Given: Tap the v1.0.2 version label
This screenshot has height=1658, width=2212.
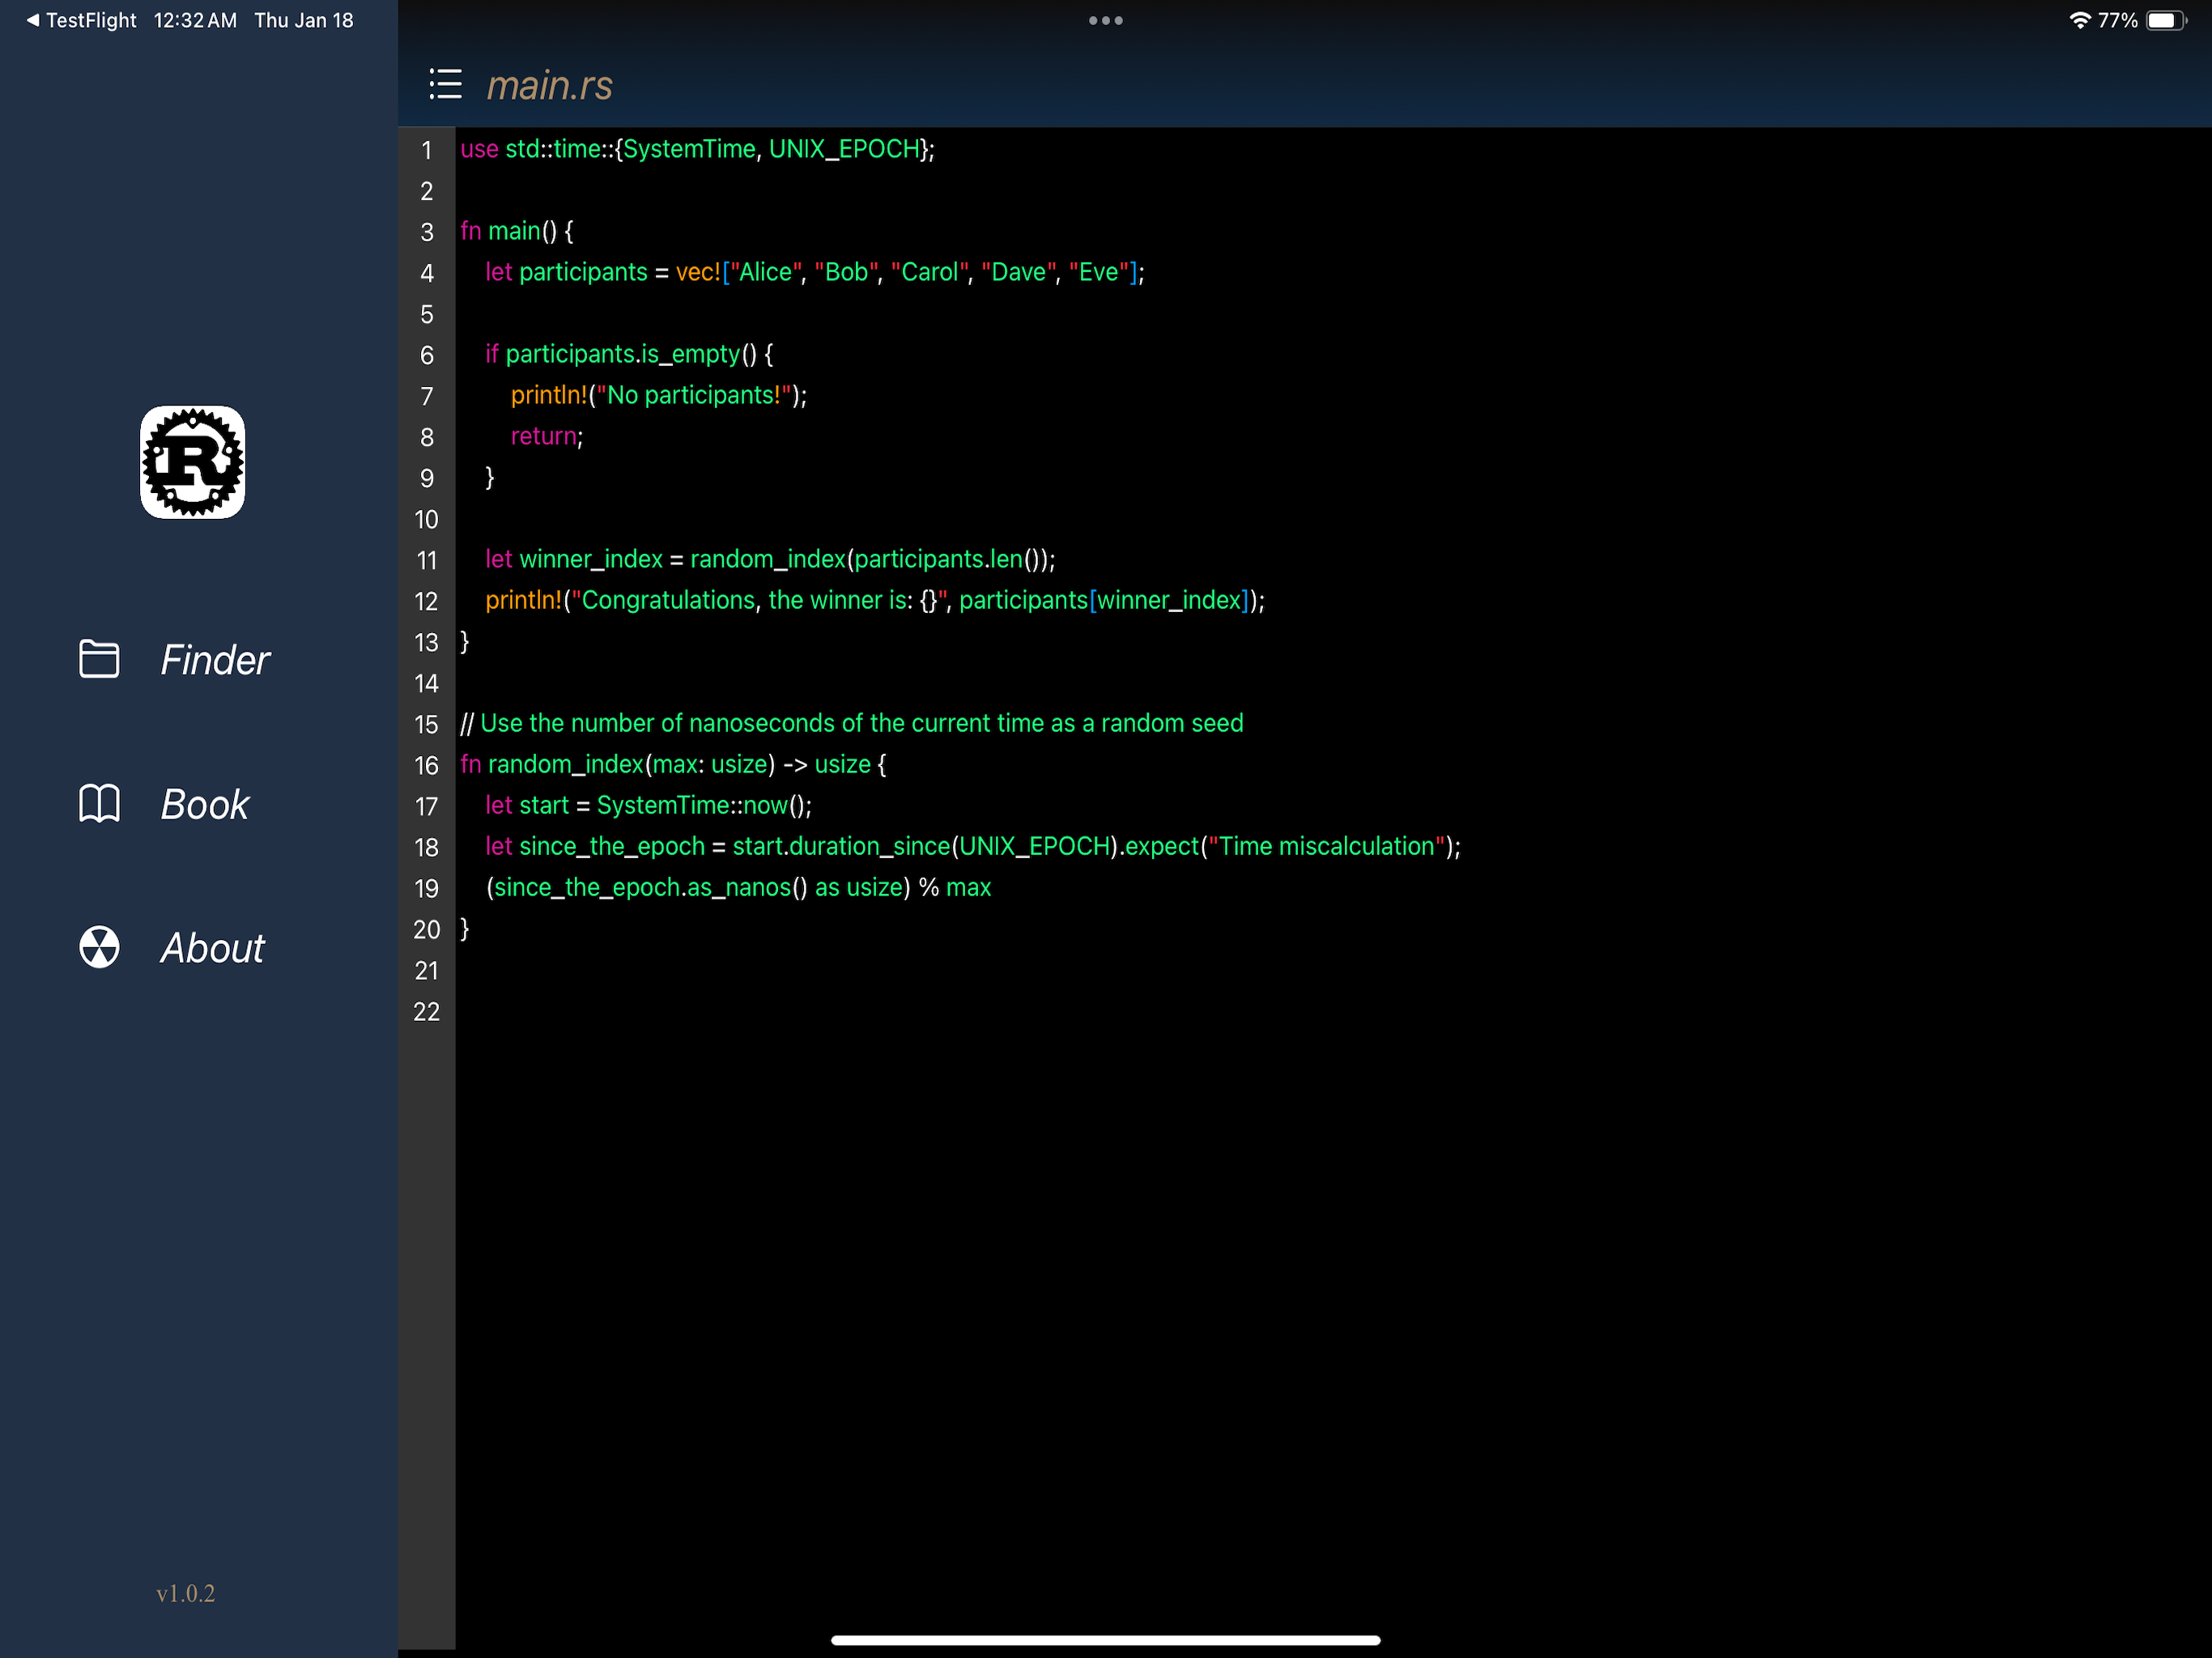Looking at the screenshot, I should (x=186, y=1593).
